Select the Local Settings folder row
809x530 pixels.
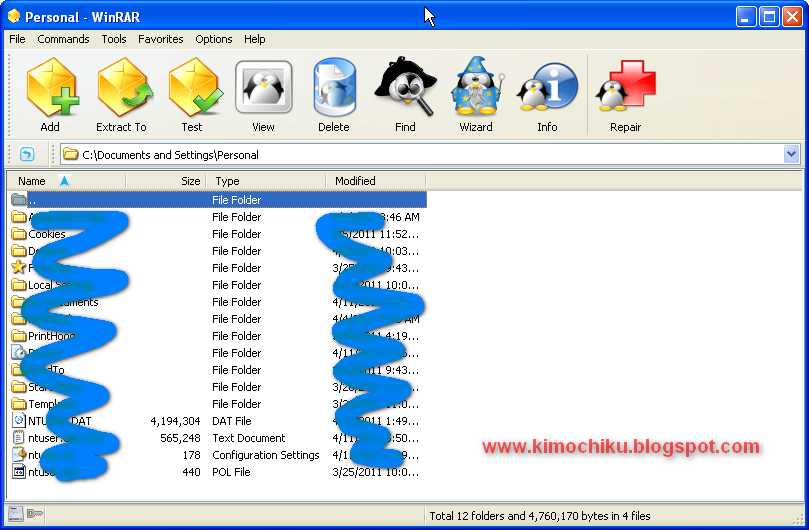(219, 285)
